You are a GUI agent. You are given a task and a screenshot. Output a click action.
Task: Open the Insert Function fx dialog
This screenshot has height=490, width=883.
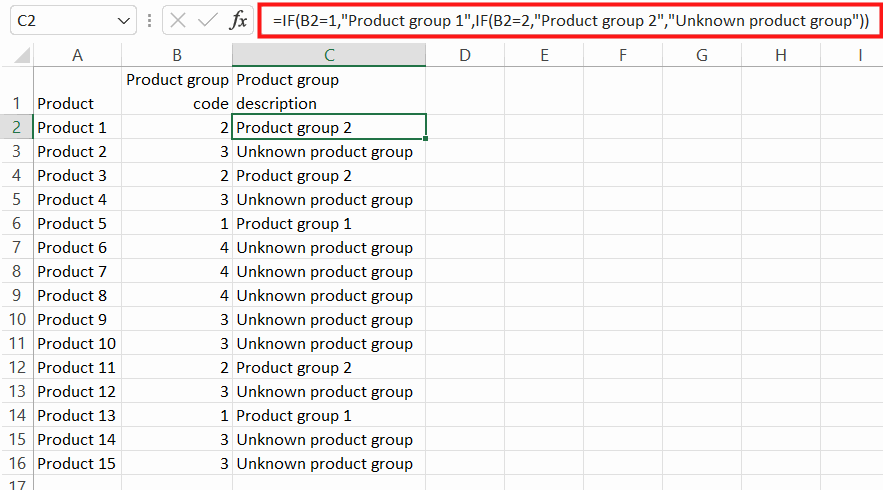(238, 21)
